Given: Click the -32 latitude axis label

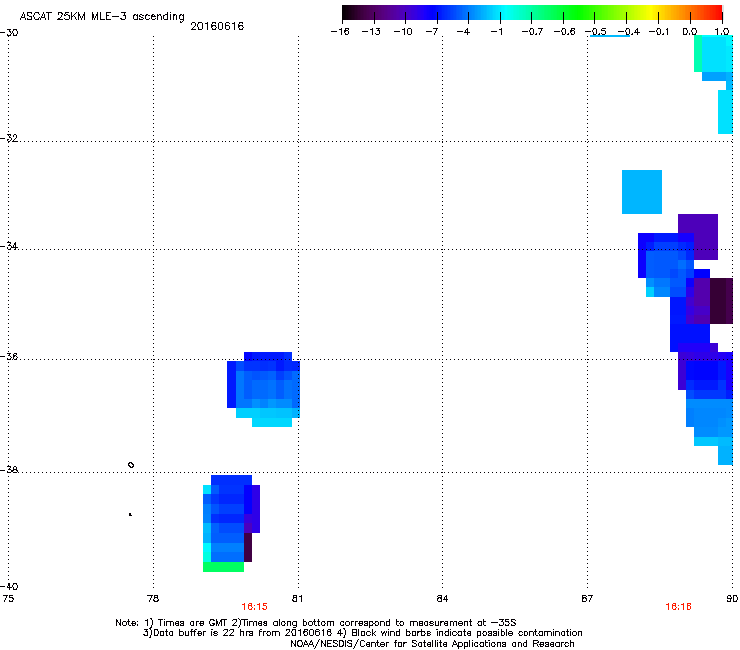Looking at the screenshot, I should coord(9,138).
